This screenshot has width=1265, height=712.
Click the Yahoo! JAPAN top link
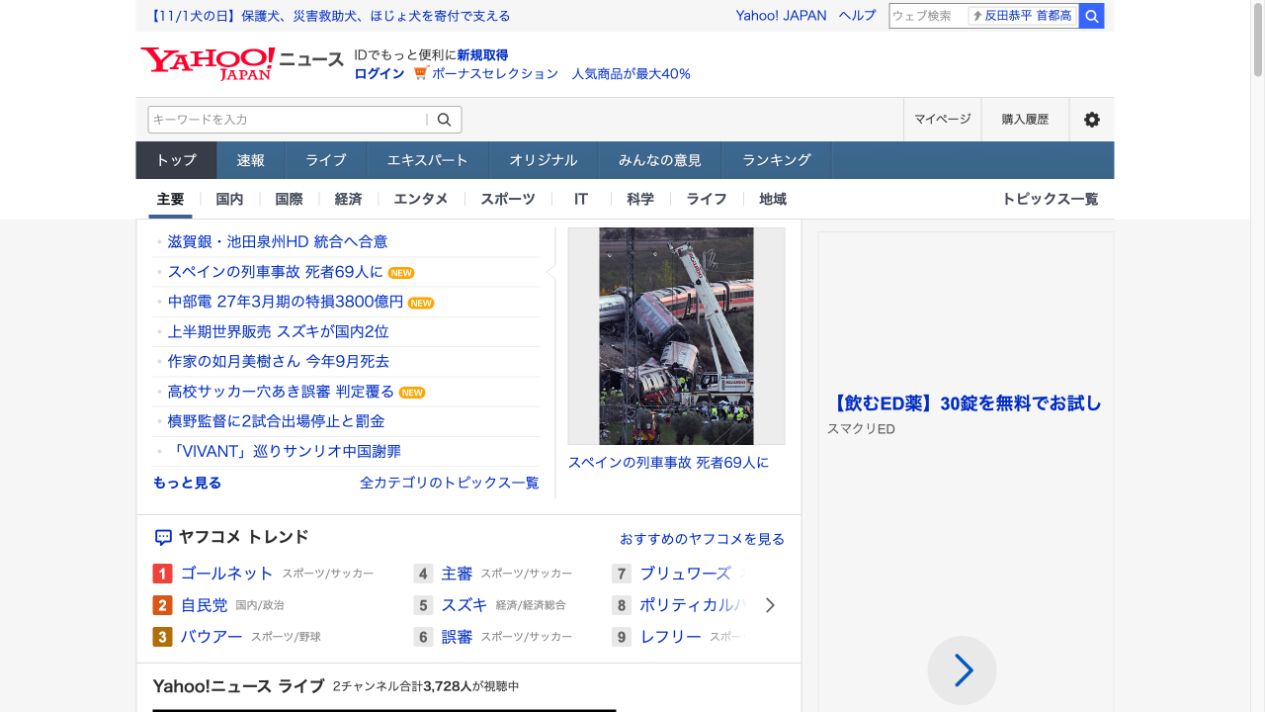[x=781, y=15]
